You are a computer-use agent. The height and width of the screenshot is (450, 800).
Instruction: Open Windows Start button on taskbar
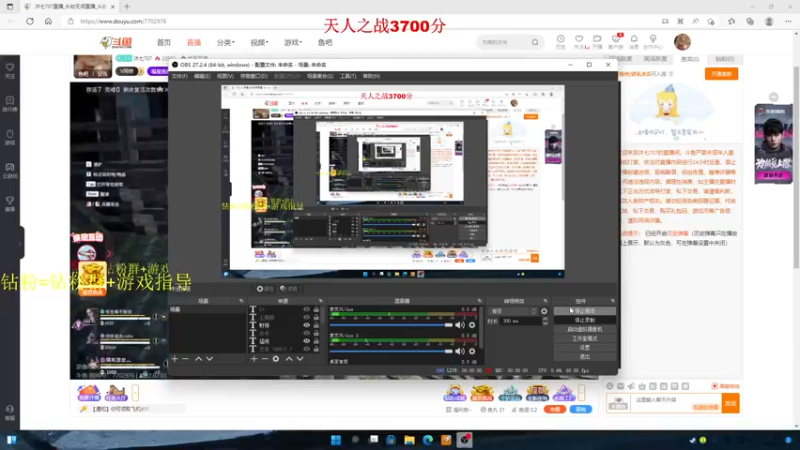tap(336, 440)
